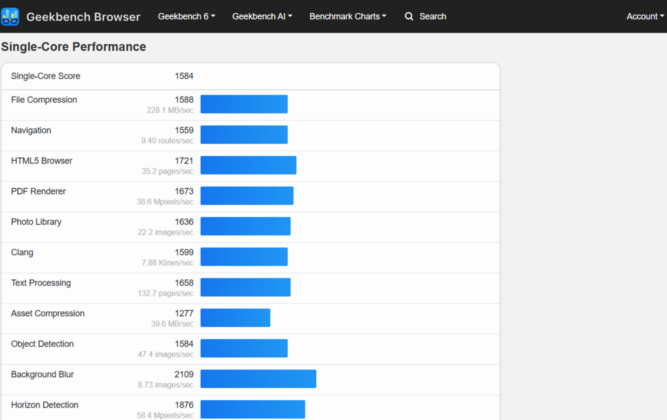This screenshot has height=420, width=667.
Task: Click the Photo Library score 1636
Action: 184,222
